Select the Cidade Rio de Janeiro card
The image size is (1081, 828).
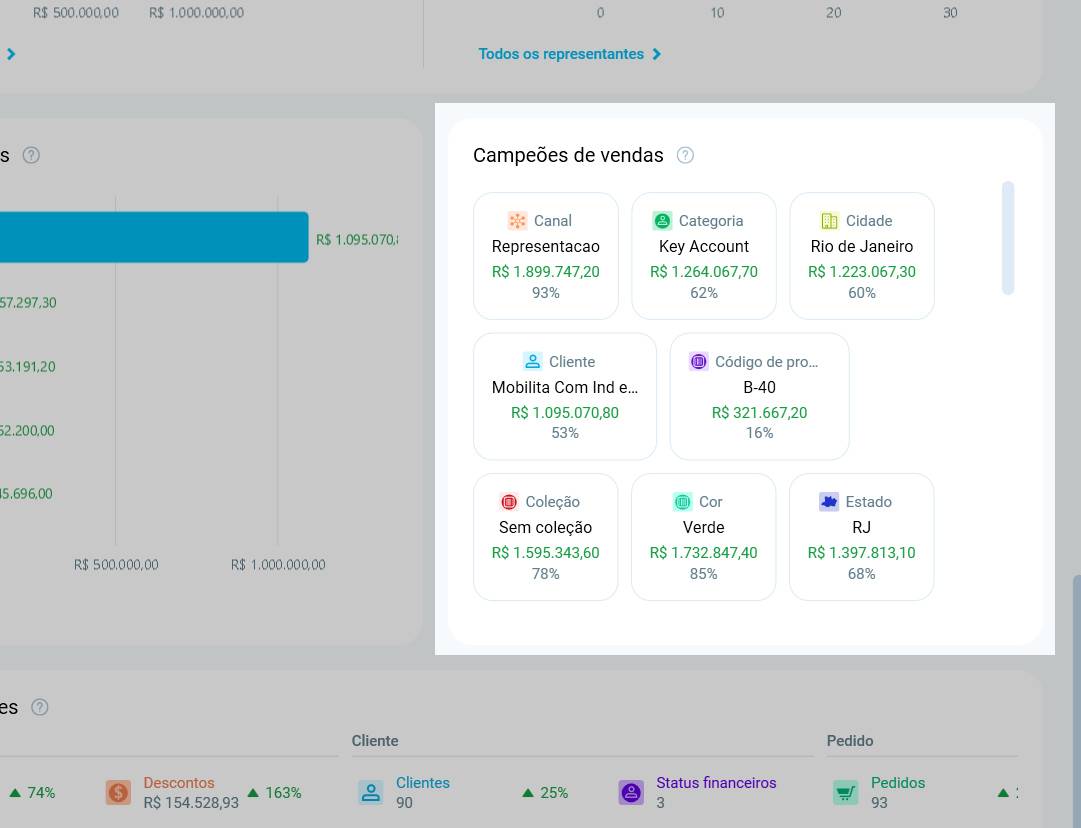862,256
